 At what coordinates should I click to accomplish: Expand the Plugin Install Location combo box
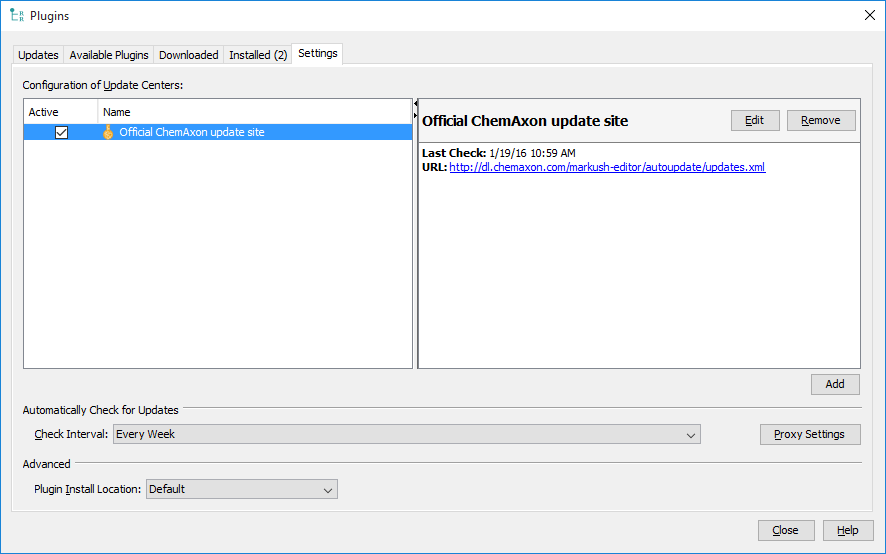[x=241, y=489]
